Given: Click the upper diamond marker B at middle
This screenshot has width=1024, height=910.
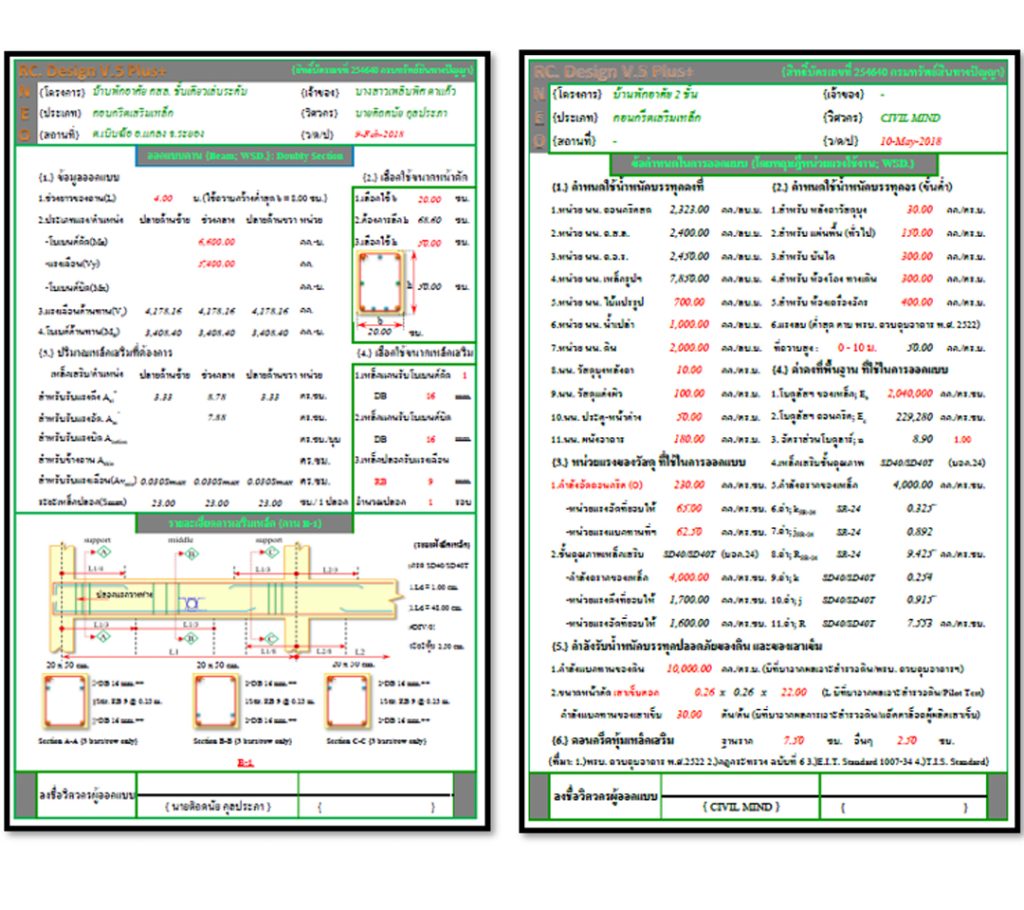Looking at the screenshot, I should click(191, 554).
